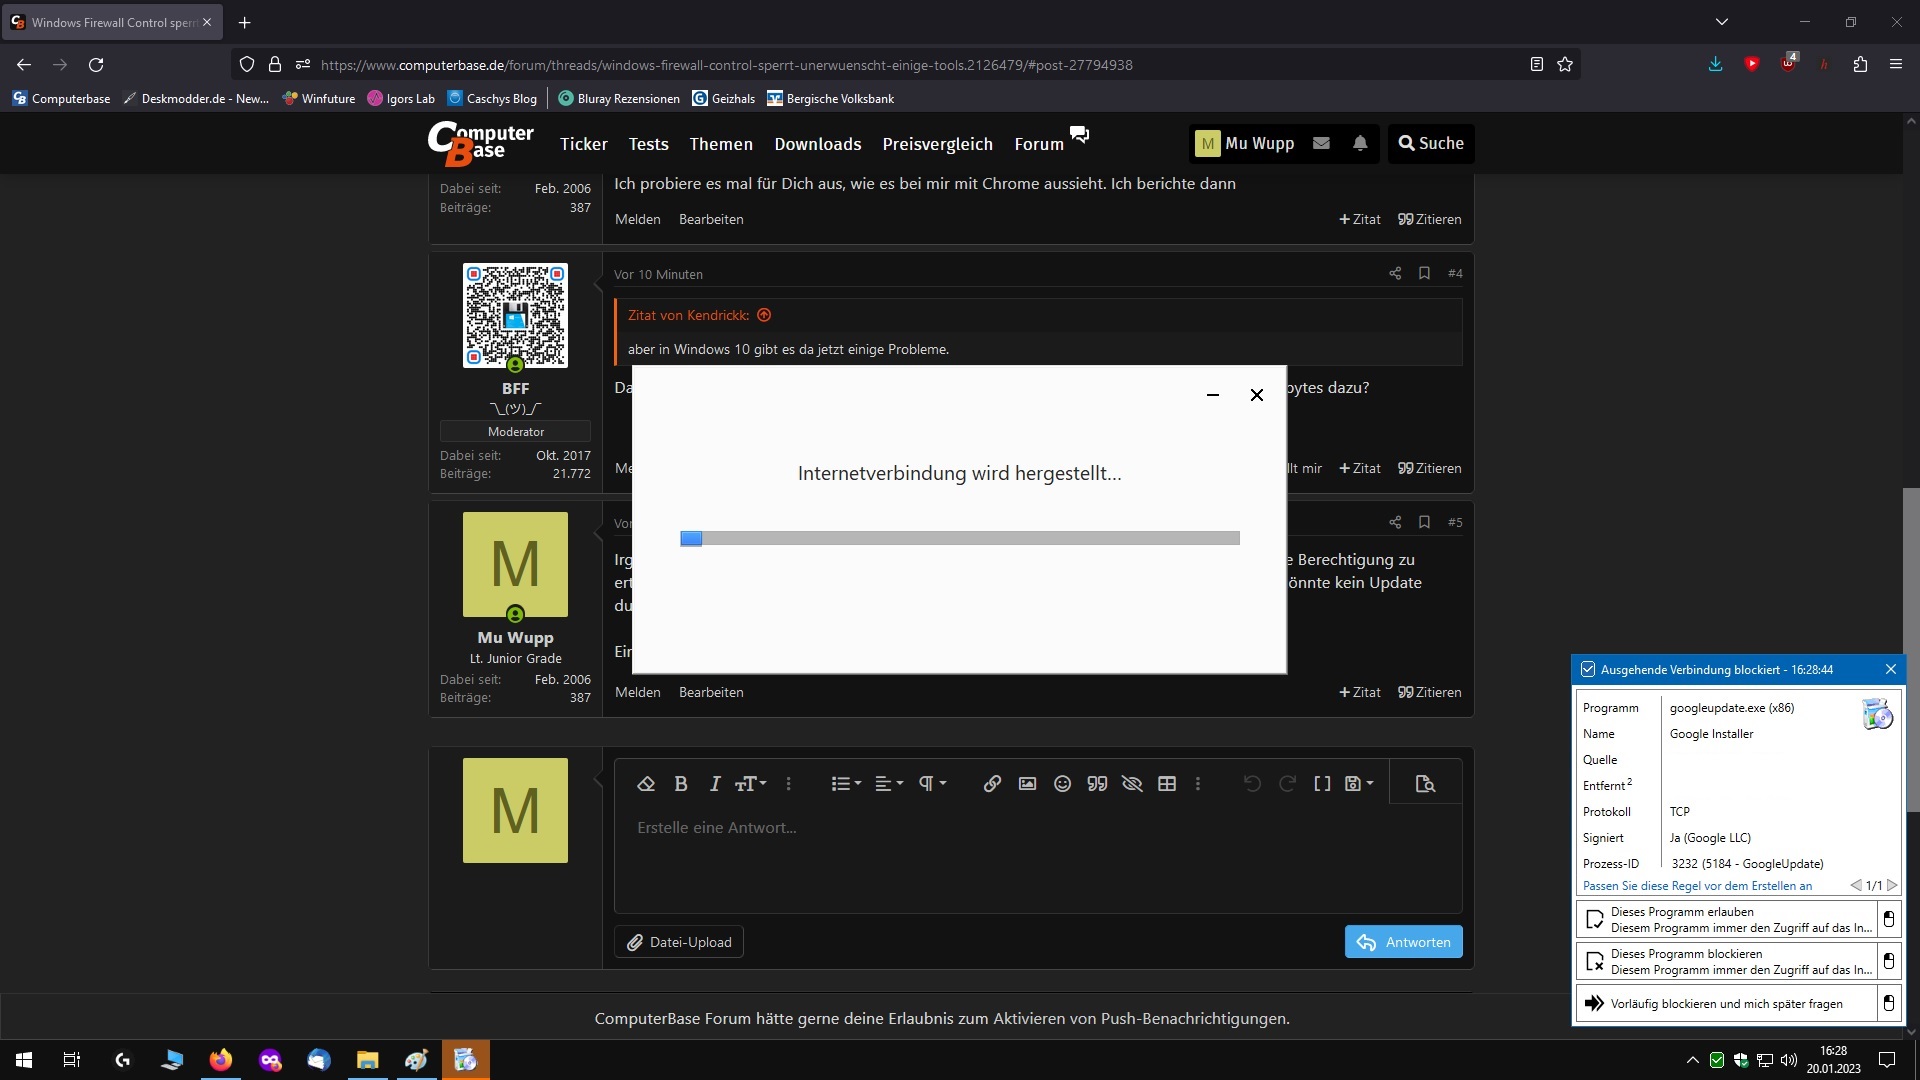Click the remove formatting eraser icon

(646, 784)
